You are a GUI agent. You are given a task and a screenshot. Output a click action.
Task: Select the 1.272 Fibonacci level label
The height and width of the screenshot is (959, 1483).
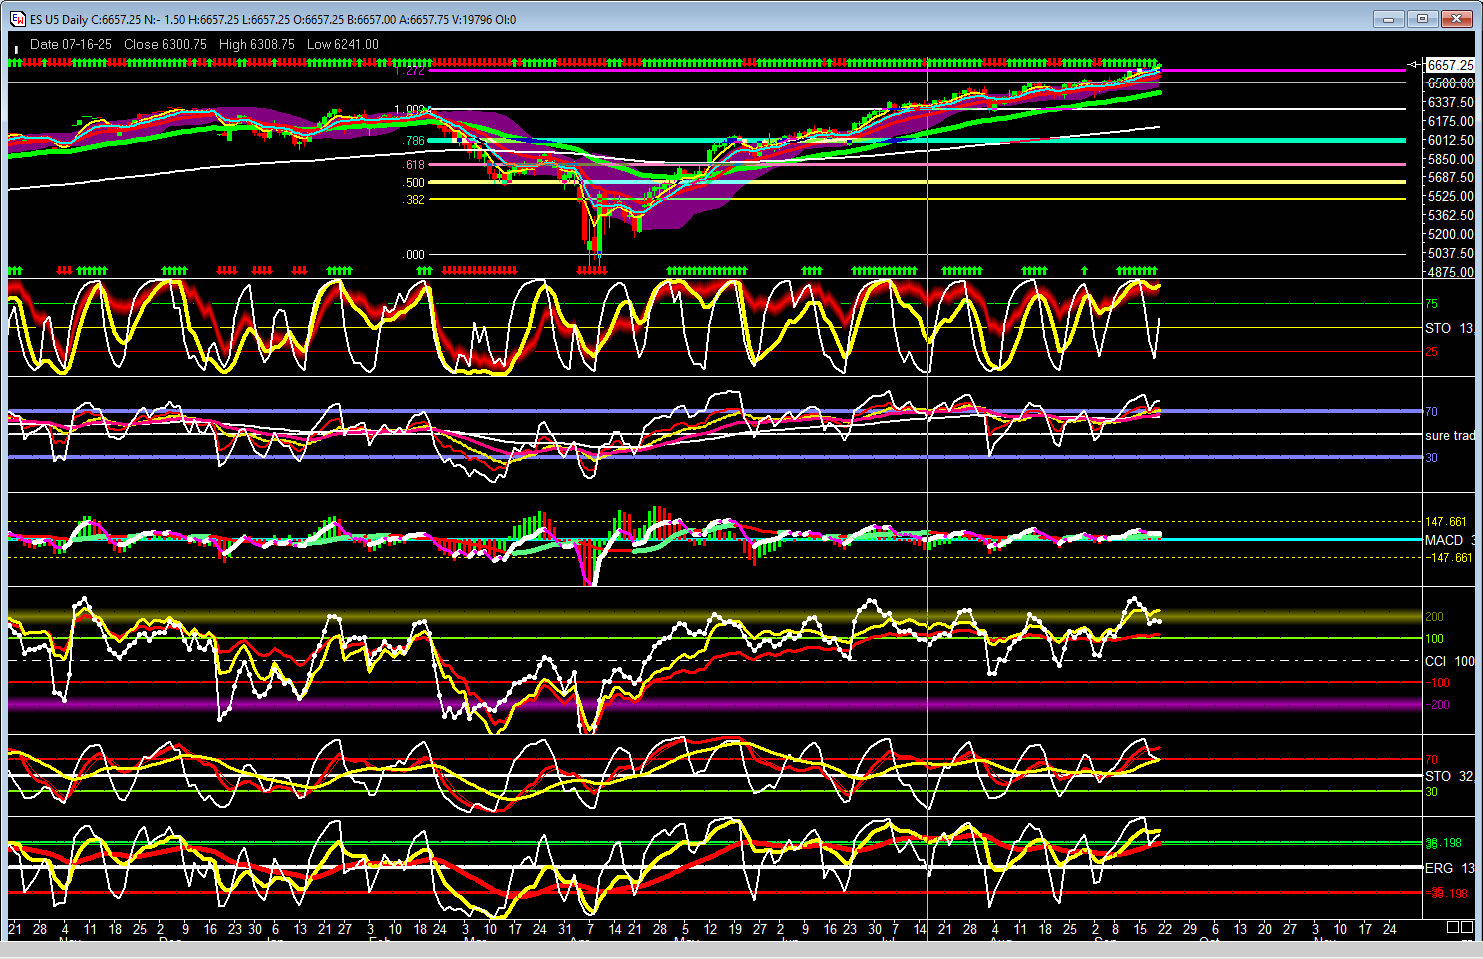click(410, 71)
